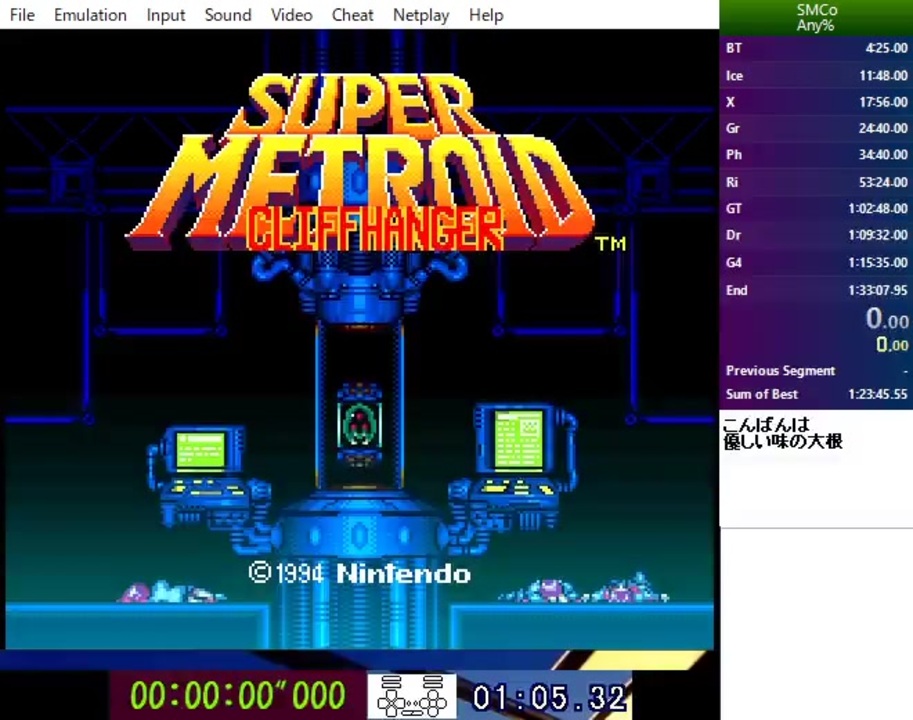Select the GT split row

[816, 208]
